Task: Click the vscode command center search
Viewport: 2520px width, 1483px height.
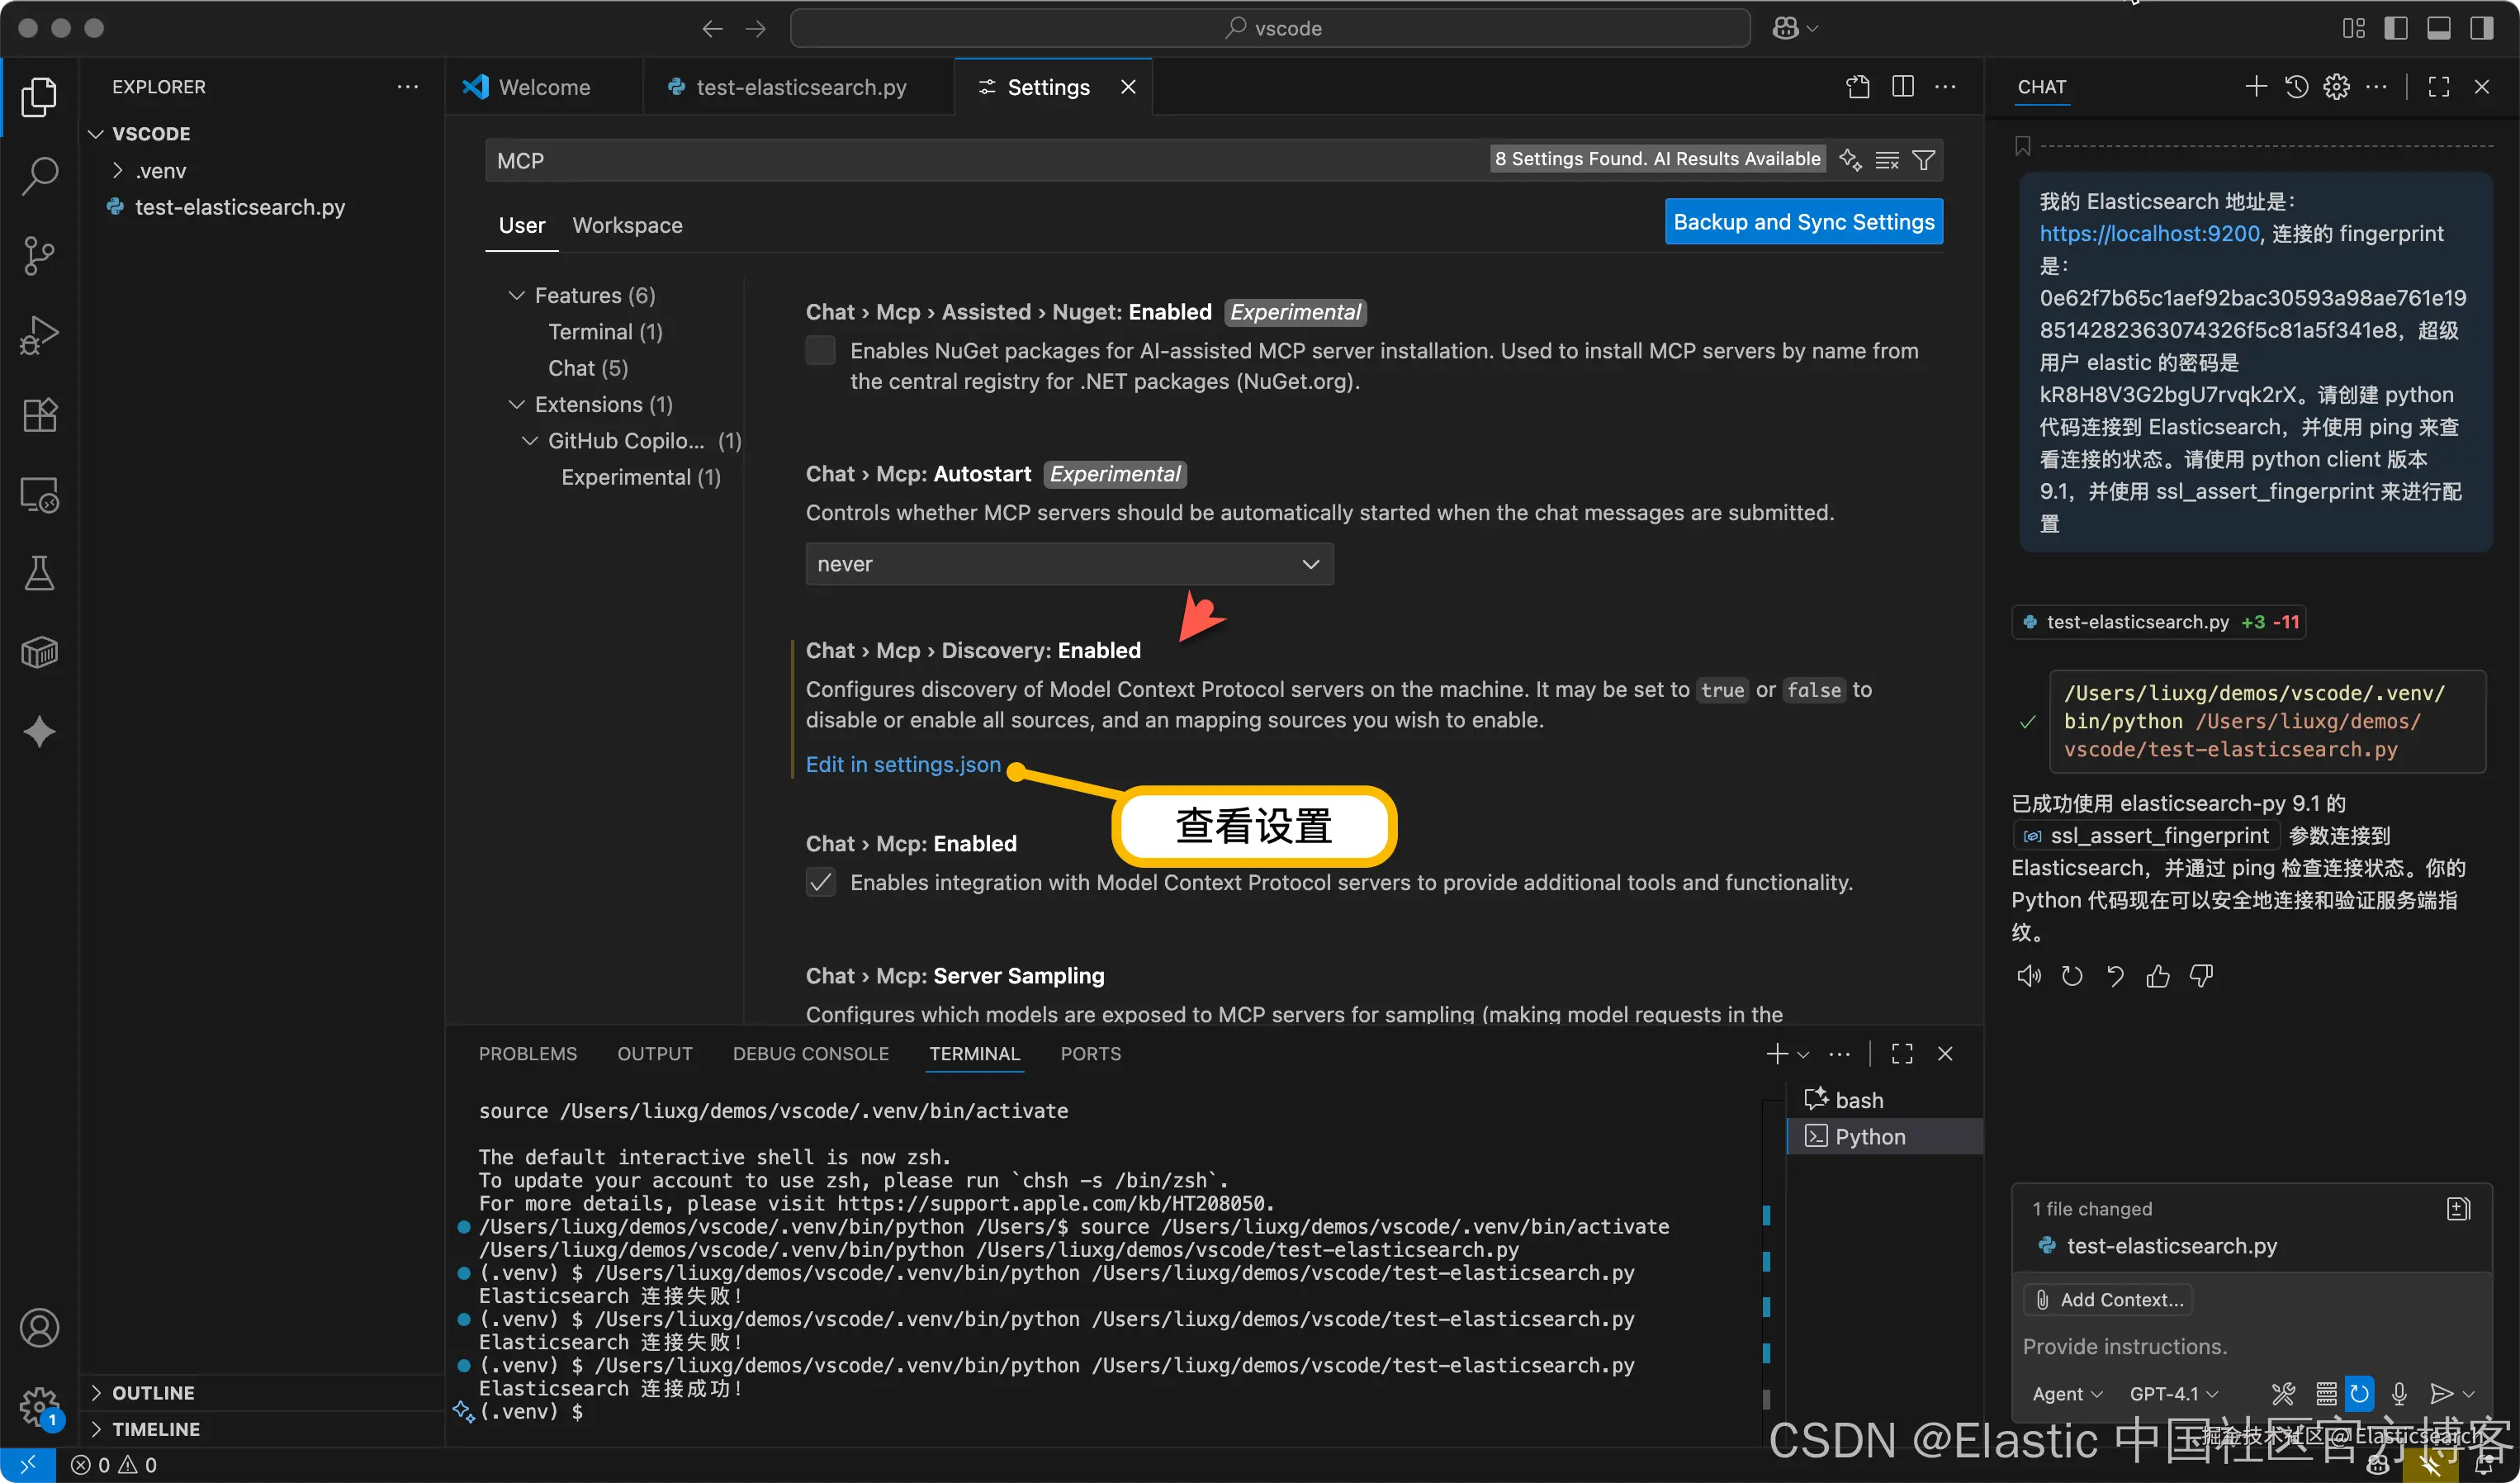Action: 1270,28
